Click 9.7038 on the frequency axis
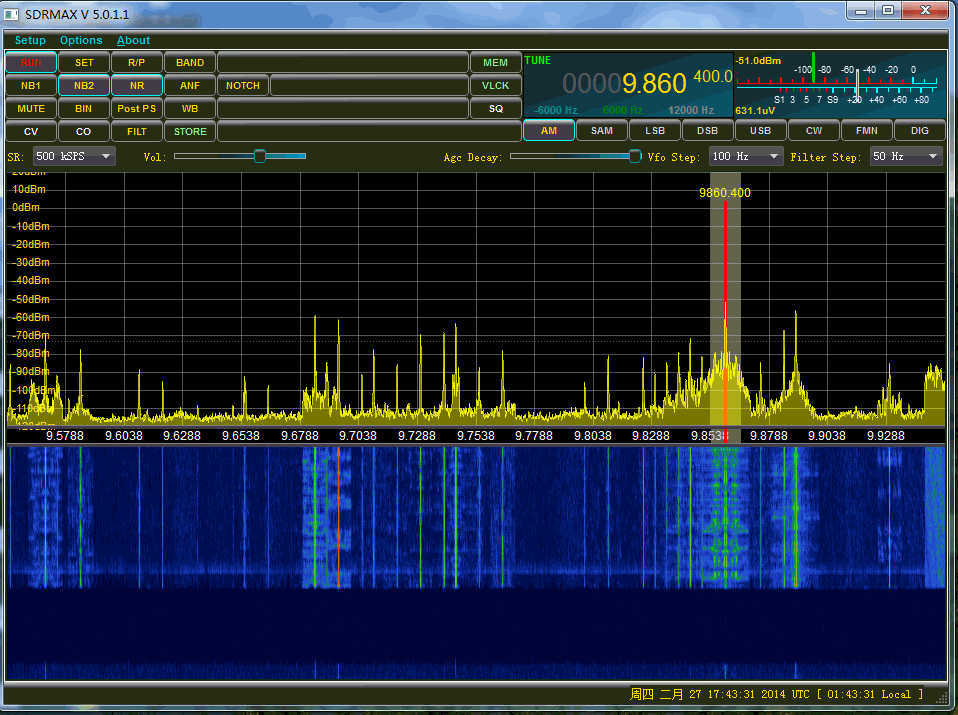 [x=358, y=436]
